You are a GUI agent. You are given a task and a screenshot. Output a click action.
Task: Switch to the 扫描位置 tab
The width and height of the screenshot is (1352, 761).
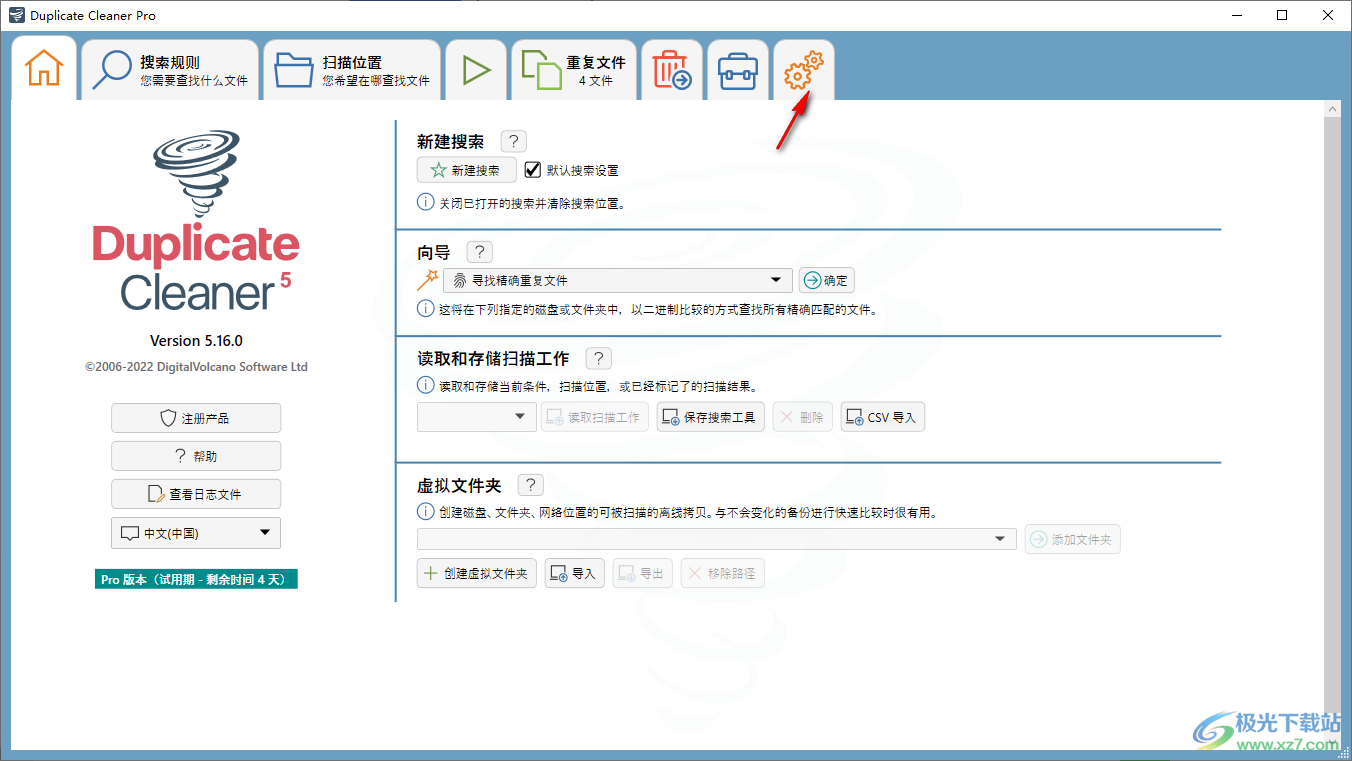tap(352, 70)
